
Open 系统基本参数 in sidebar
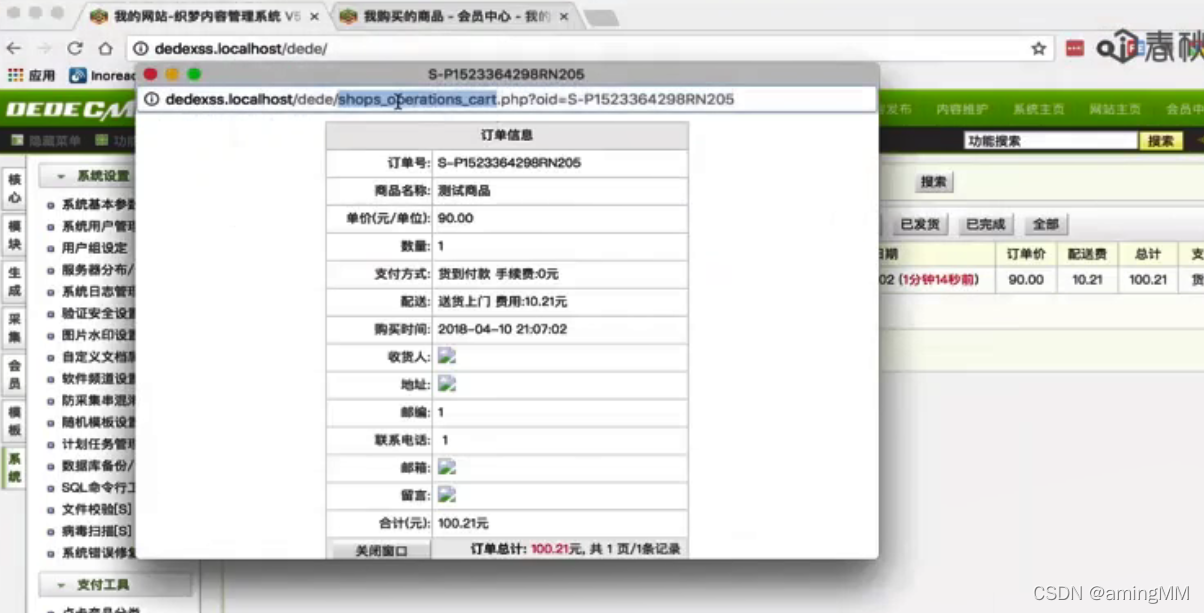tap(98, 204)
